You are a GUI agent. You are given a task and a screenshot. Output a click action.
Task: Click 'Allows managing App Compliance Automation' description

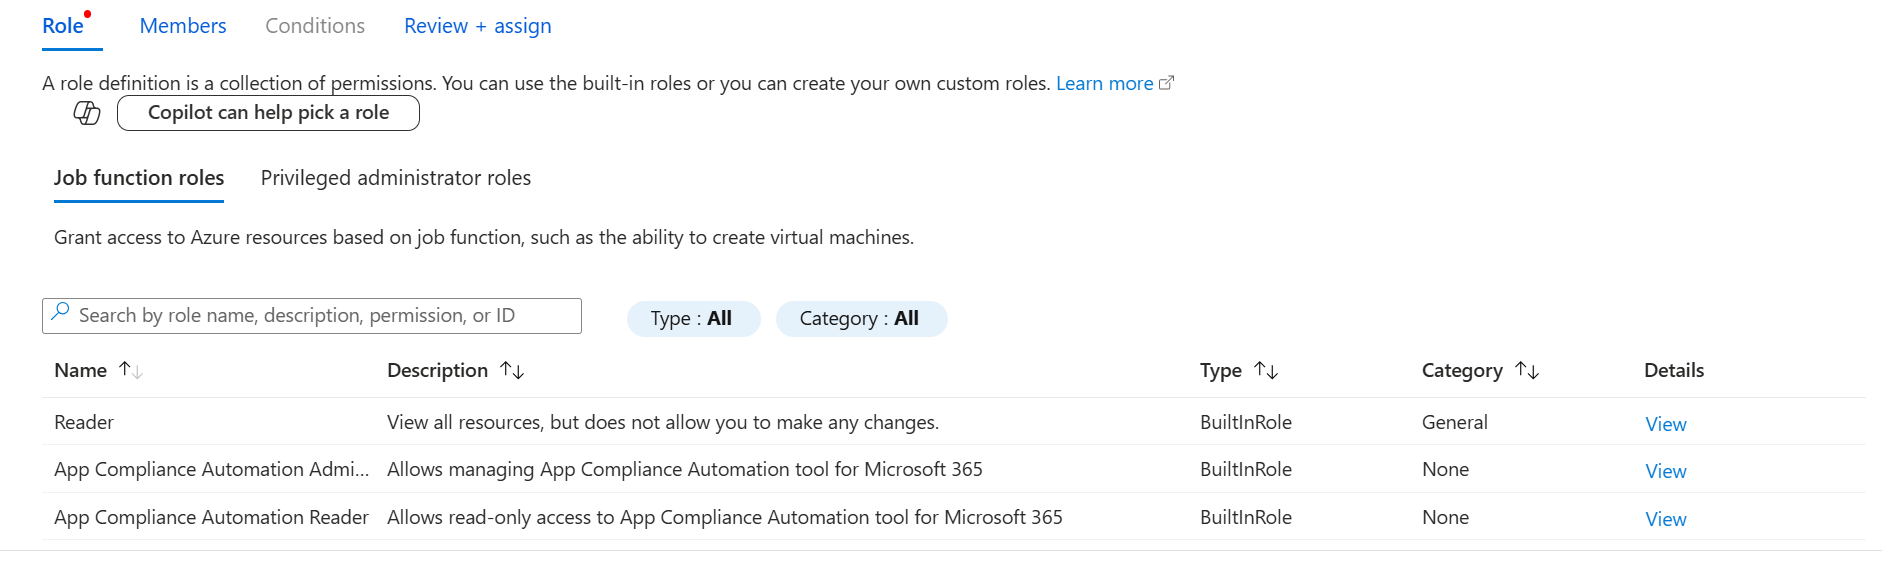(x=685, y=469)
